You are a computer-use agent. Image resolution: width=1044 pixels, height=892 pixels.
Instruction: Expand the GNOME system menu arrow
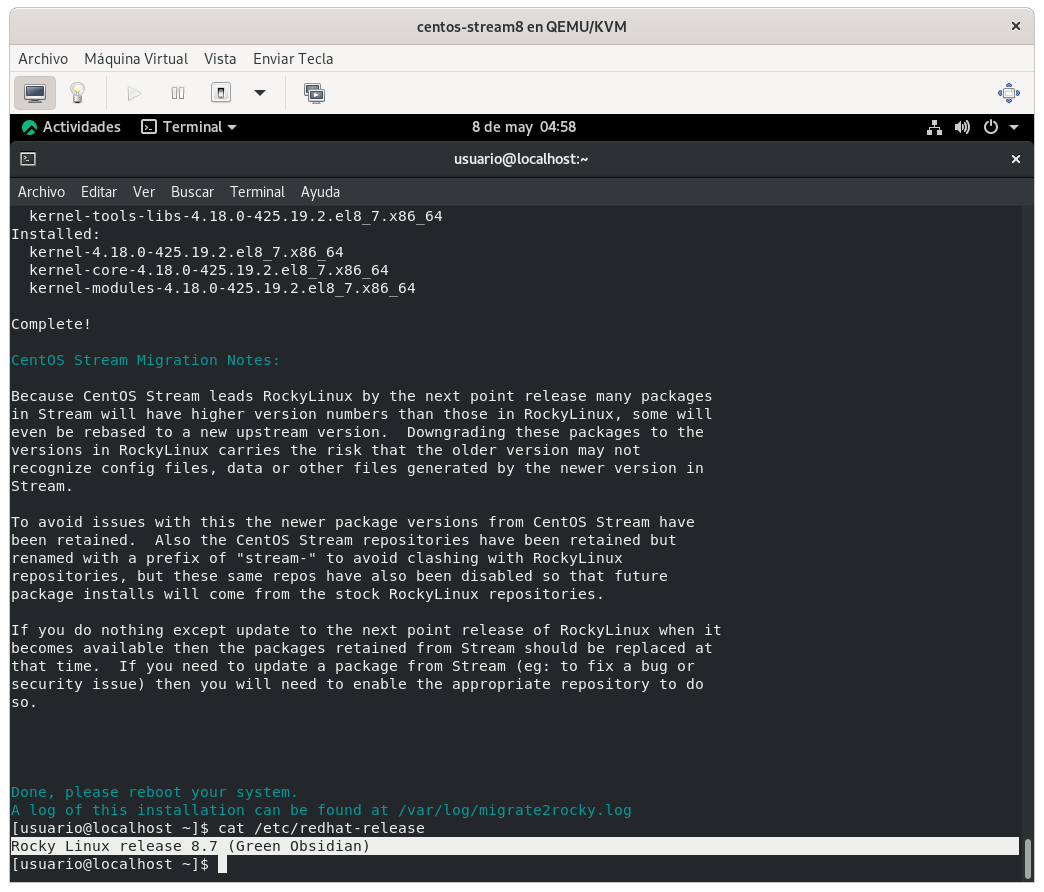coord(1014,127)
